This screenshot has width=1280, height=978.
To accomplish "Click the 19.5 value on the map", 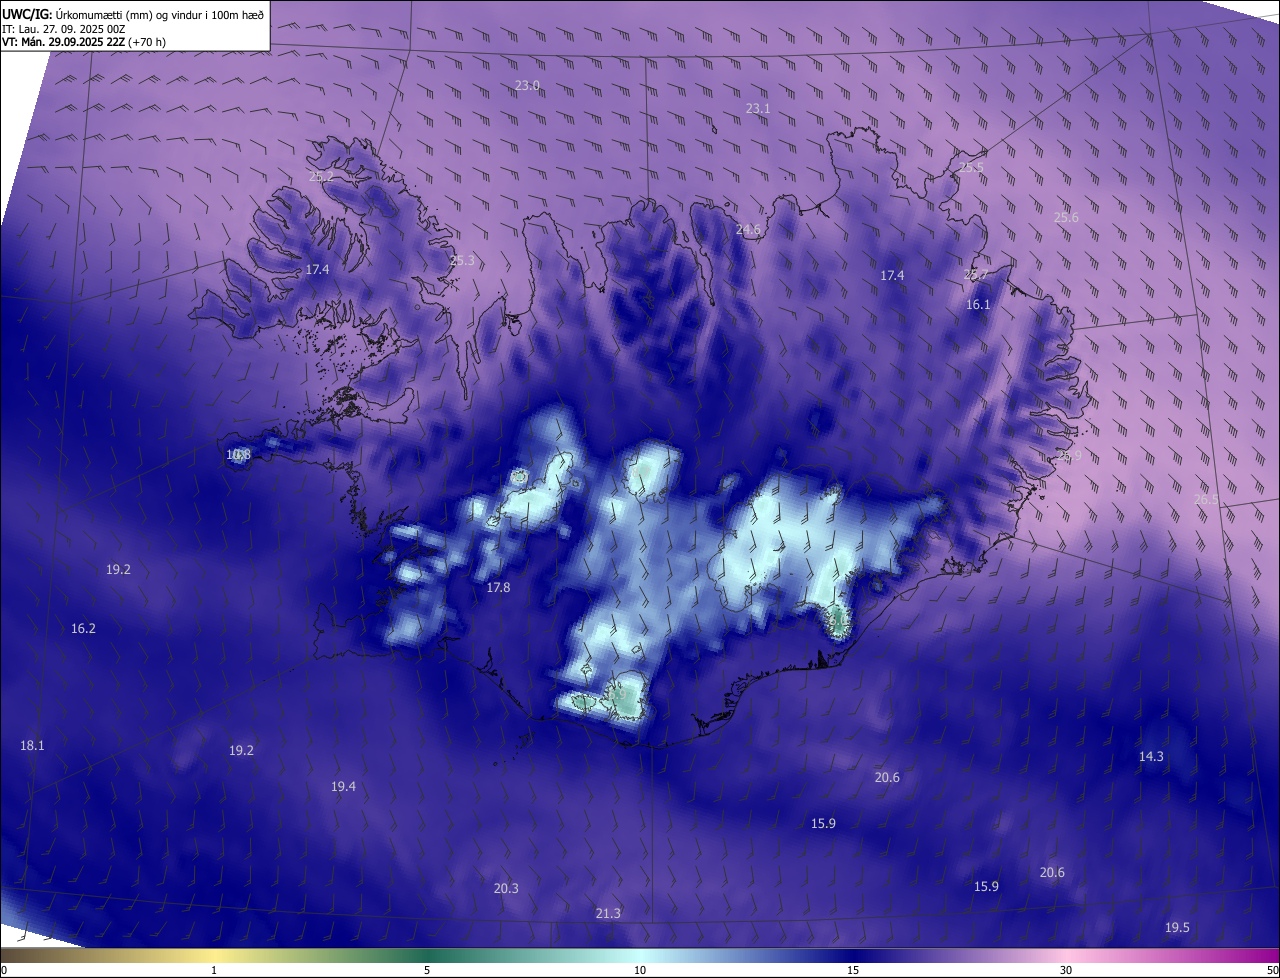I will pos(1177,928).
